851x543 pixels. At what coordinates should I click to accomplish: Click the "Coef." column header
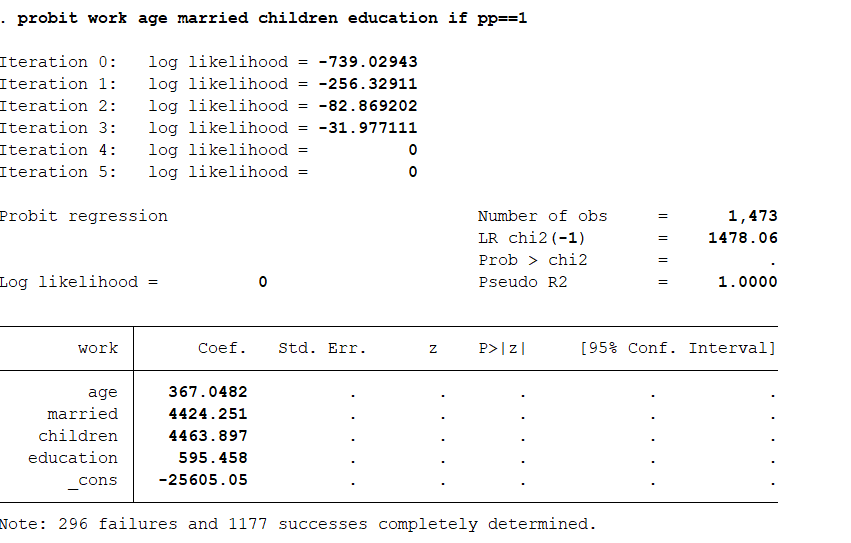point(222,348)
